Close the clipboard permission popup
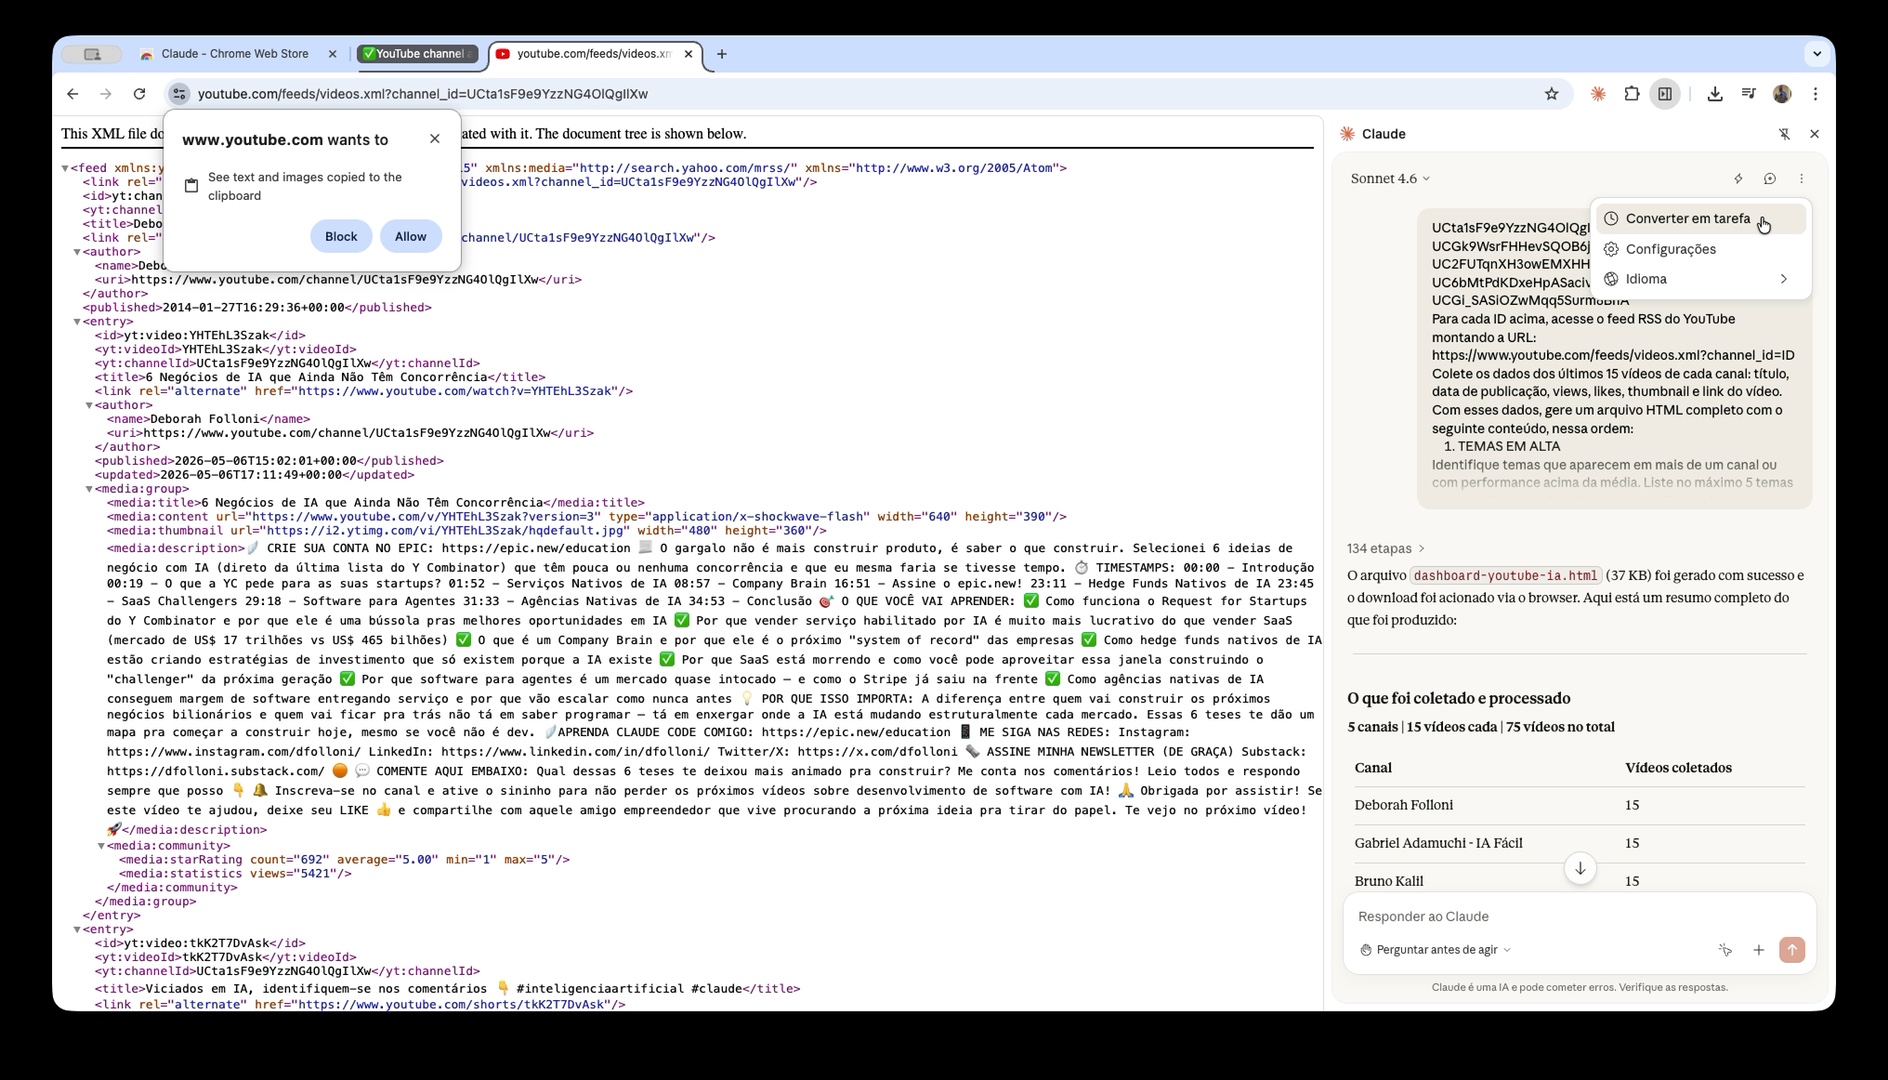This screenshot has width=1888, height=1080. pyautogui.click(x=435, y=139)
